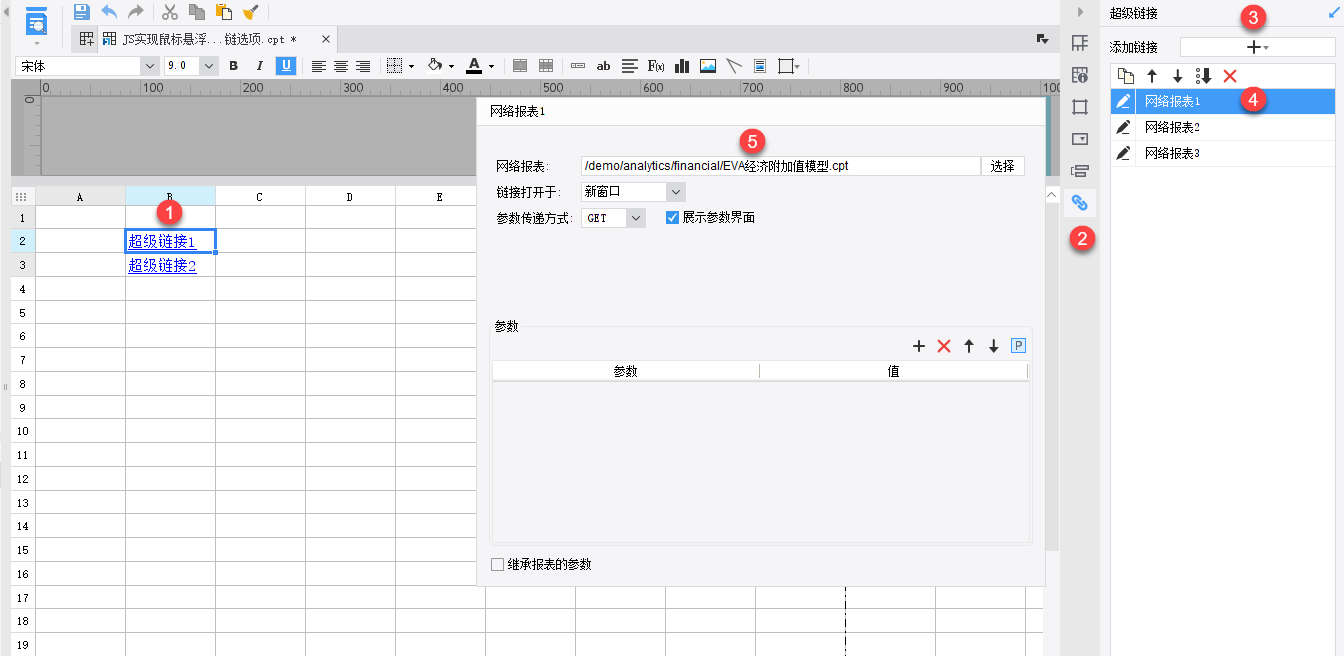1344x656 pixels.
Task: Toggle the 展示参数界面 checkbox
Action: coord(673,217)
